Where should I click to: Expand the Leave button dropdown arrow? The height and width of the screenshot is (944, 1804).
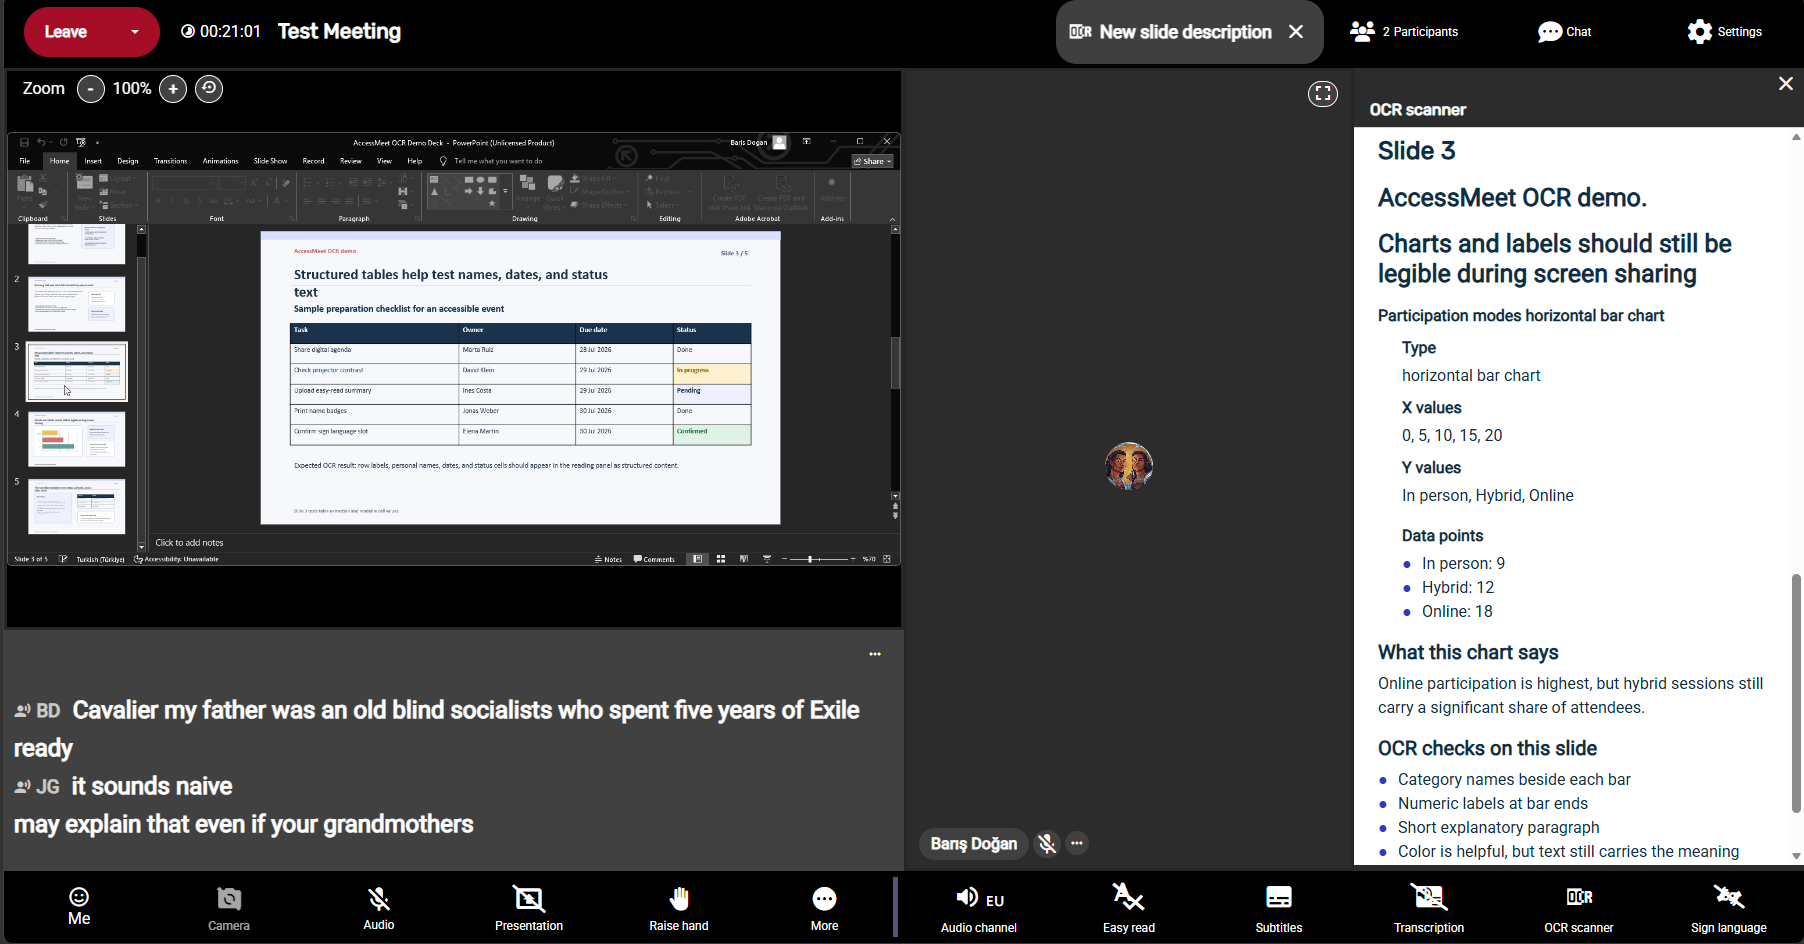point(134,32)
